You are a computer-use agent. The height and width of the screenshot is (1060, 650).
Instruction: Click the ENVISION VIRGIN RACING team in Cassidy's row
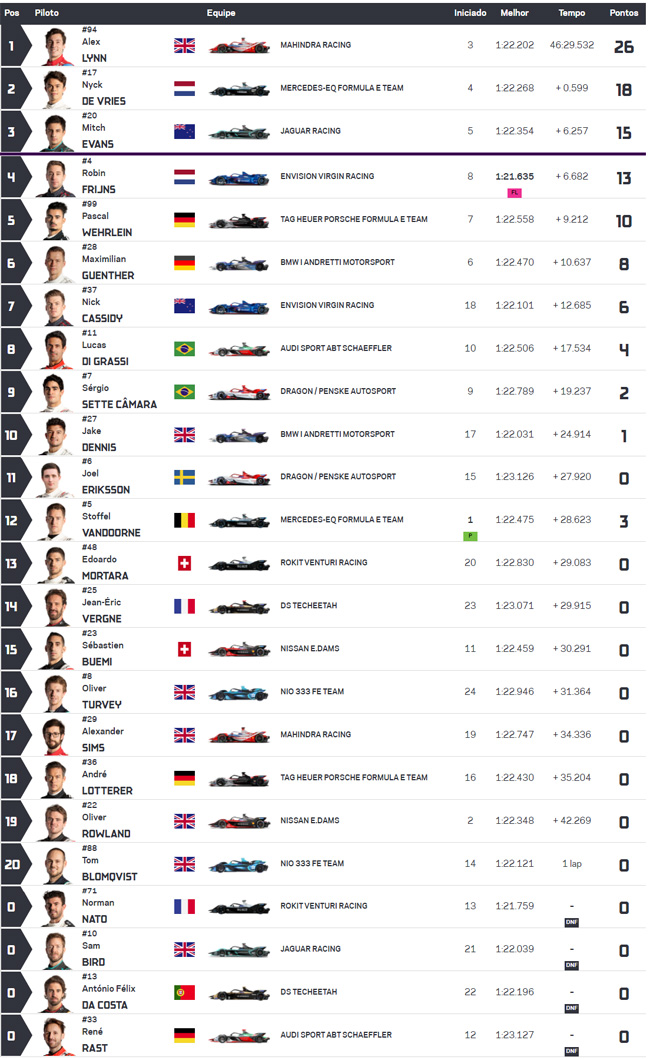point(327,305)
